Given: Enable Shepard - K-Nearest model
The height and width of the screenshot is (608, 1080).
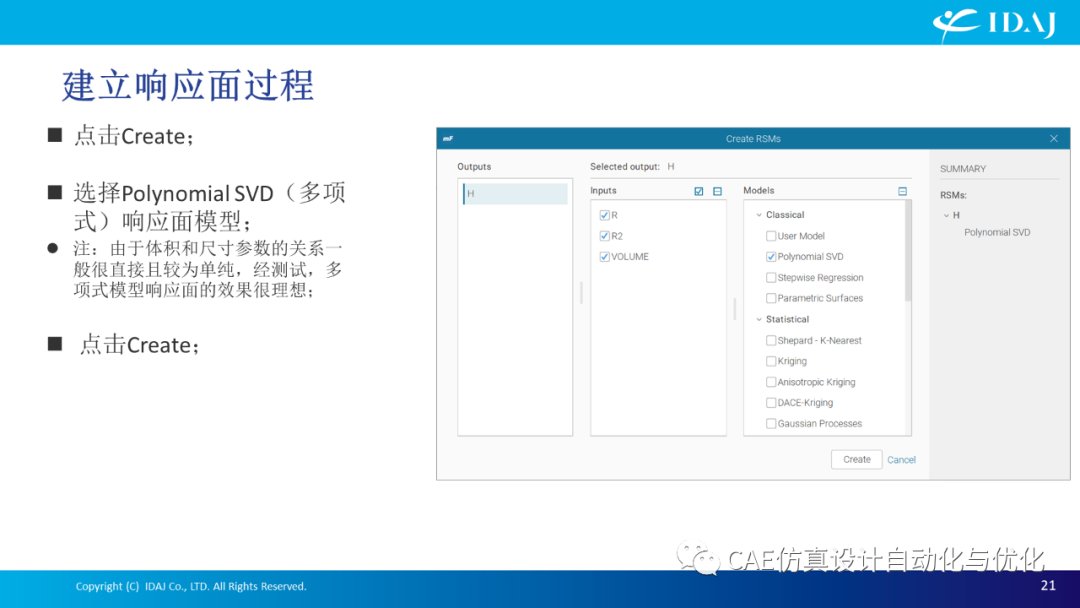Looking at the screenshot, I should pos(771,340).
